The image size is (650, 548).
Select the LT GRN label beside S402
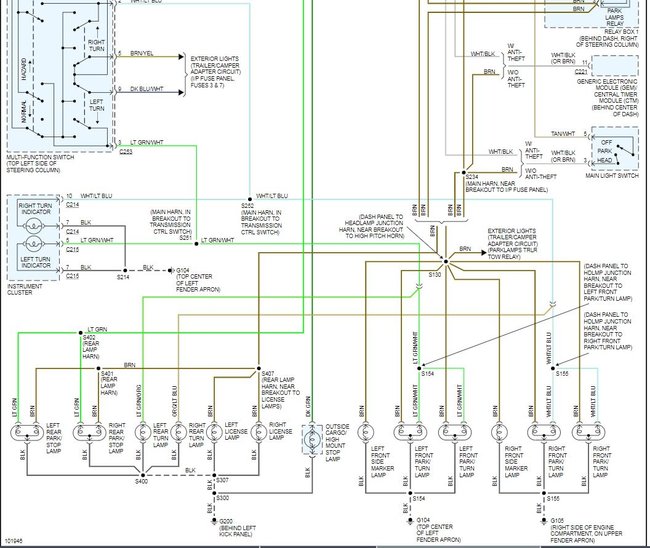coord(97,330)
